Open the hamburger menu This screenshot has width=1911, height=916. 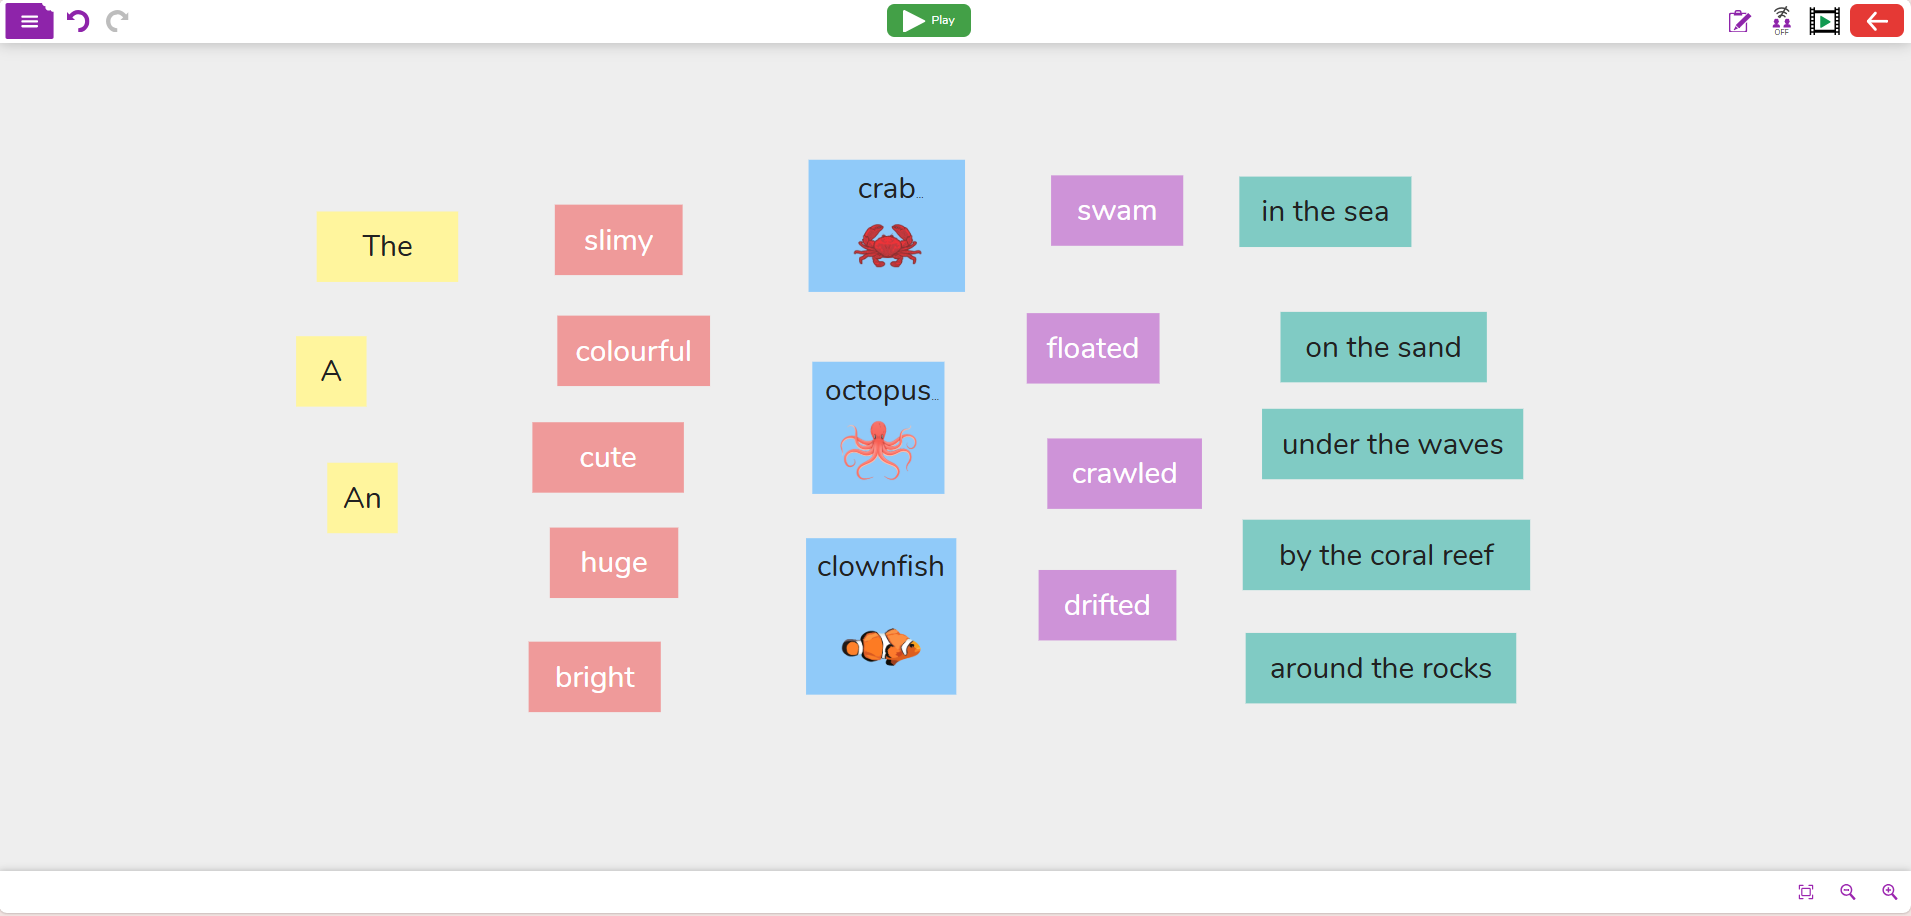(x=29, y=20)
